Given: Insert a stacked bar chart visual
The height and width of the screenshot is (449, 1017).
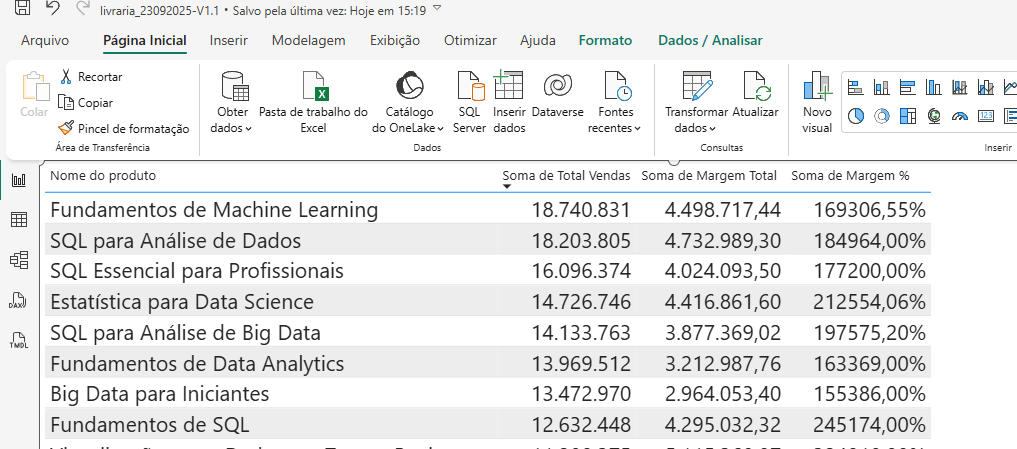Looking at the screenshot, I should pyautogui.click(x=855, y=87).
